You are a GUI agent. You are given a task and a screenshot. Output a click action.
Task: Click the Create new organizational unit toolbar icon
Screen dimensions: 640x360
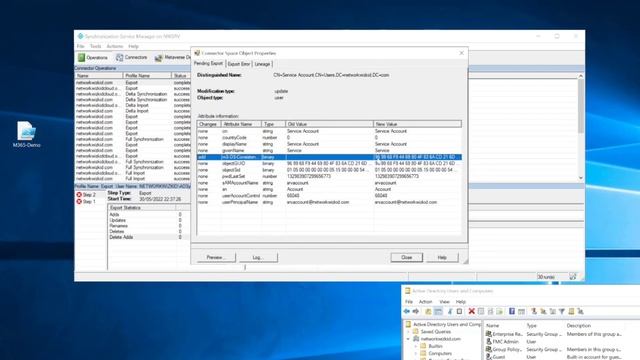click(x=553, y=311)
